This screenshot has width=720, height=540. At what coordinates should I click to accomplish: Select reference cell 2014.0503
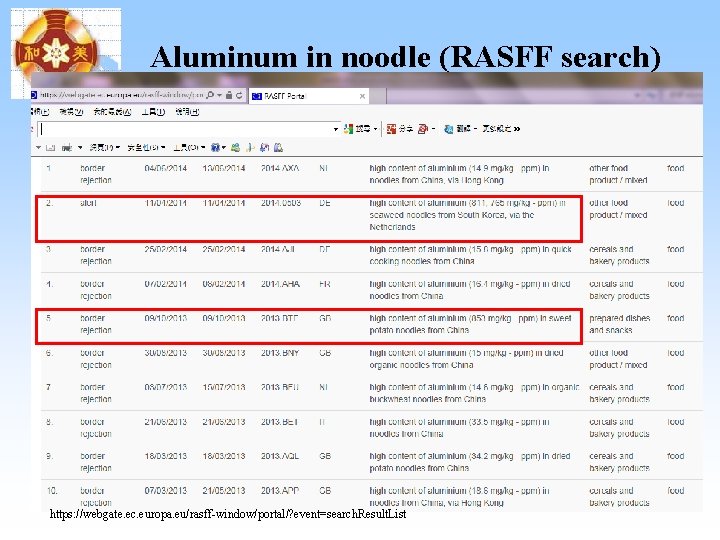coord(281,203)
